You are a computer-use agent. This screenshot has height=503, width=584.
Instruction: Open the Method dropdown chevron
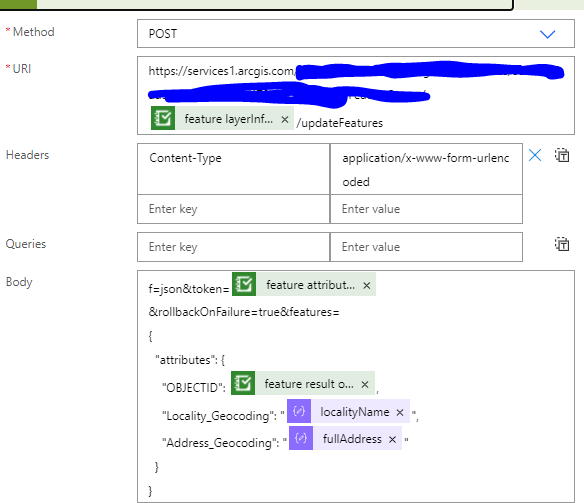tap(548, 34)
